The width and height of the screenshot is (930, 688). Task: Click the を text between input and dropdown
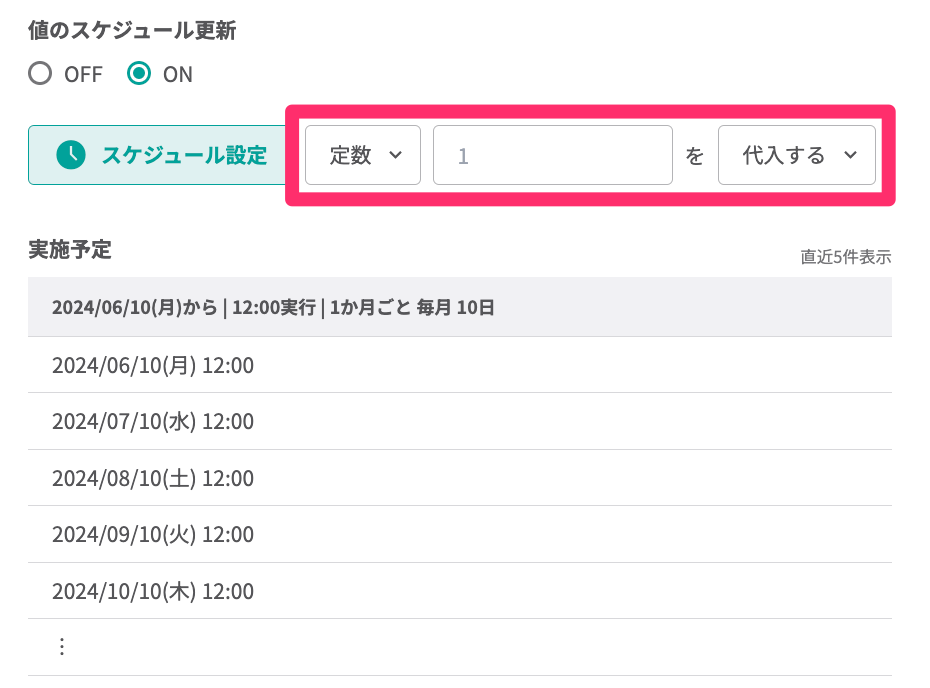point(694,156)
